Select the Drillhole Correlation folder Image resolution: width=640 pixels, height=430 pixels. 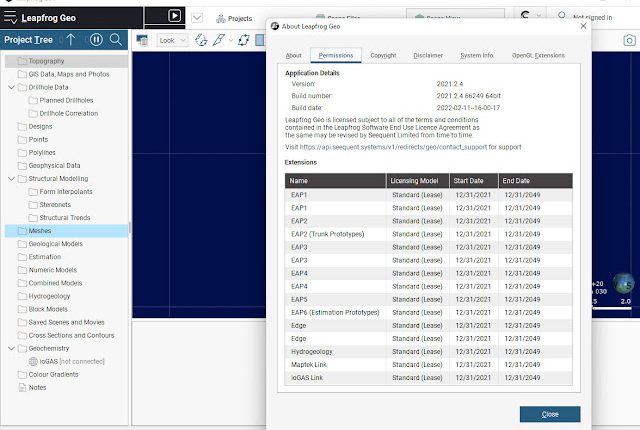click(x=63, y=113)
